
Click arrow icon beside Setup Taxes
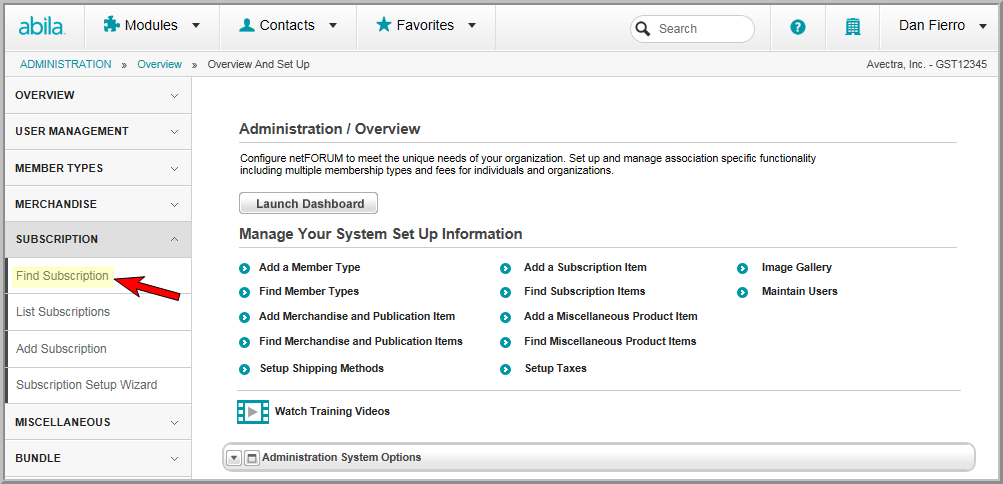pyautogui.click(x=505, y=370)
